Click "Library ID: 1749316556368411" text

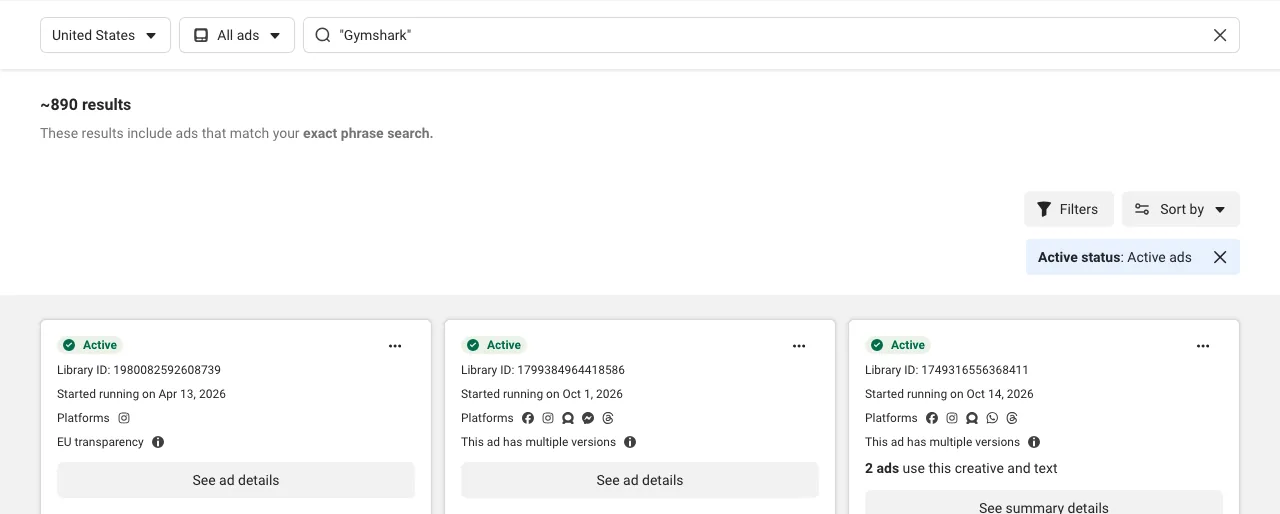(947, 370)
